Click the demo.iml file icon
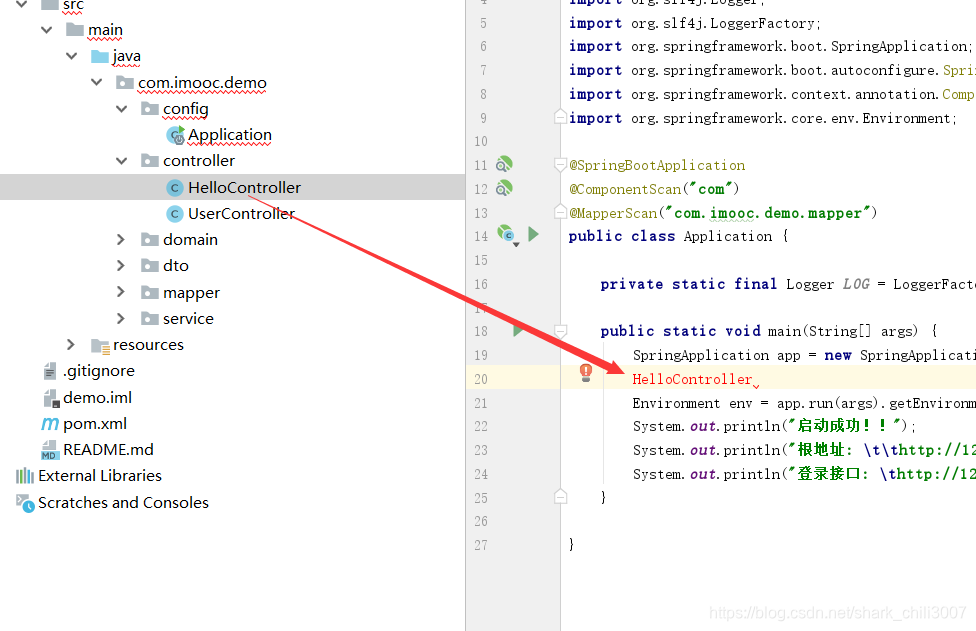 51,398
